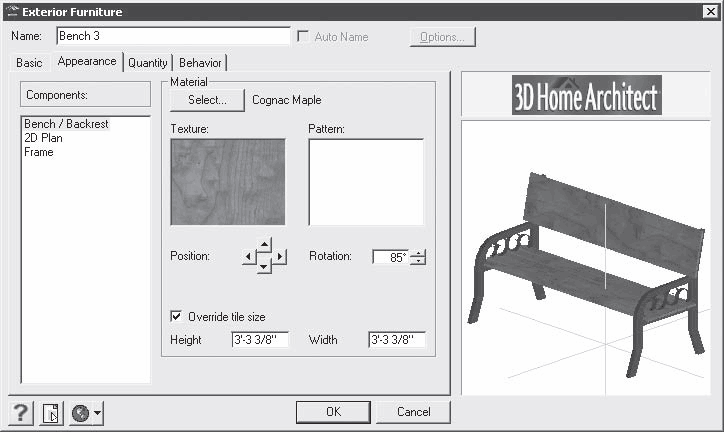This screenshot has width=724, height=432.
Task: Switch to the Basic tab
Action: [29, 62]
